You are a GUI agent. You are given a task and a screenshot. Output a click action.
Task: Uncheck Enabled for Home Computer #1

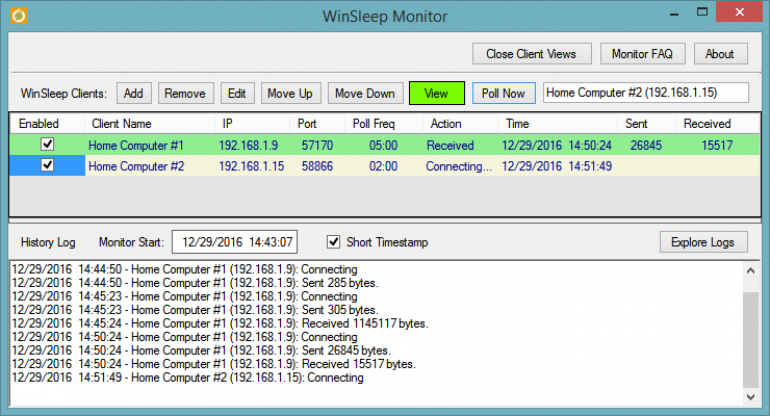click(47, 144)
